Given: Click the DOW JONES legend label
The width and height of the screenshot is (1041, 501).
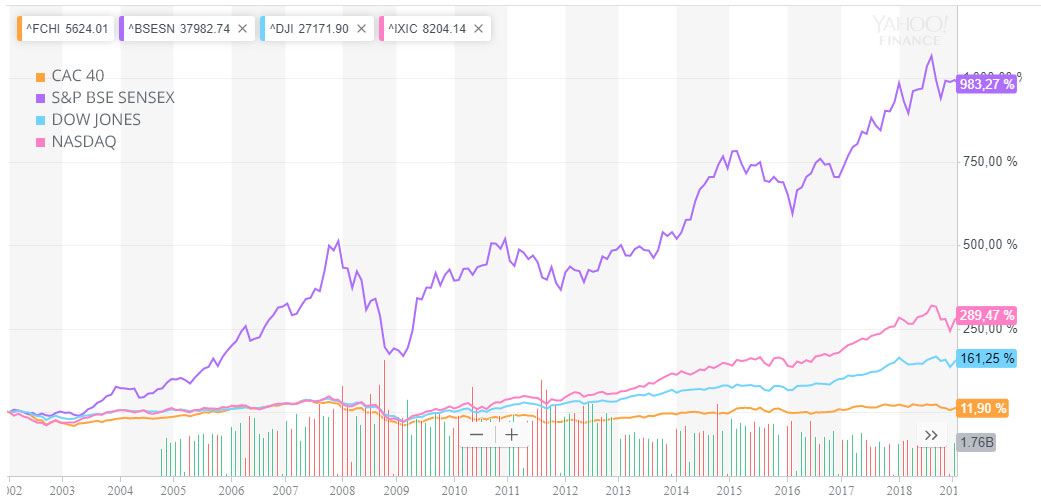Looking at the screenshot, I should tap(96, 120).
